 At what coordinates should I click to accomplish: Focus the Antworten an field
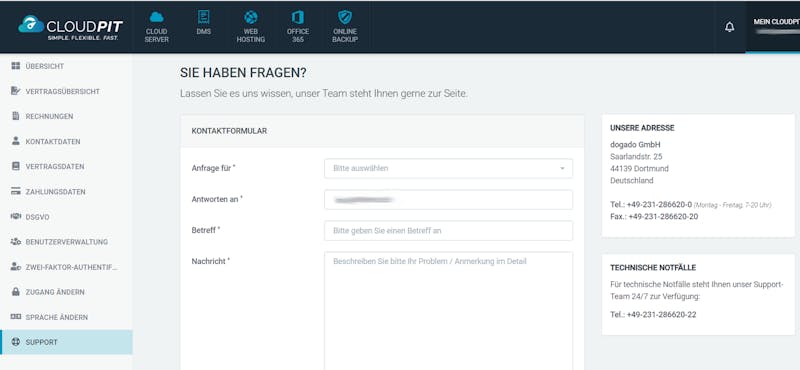coord(448,200)
